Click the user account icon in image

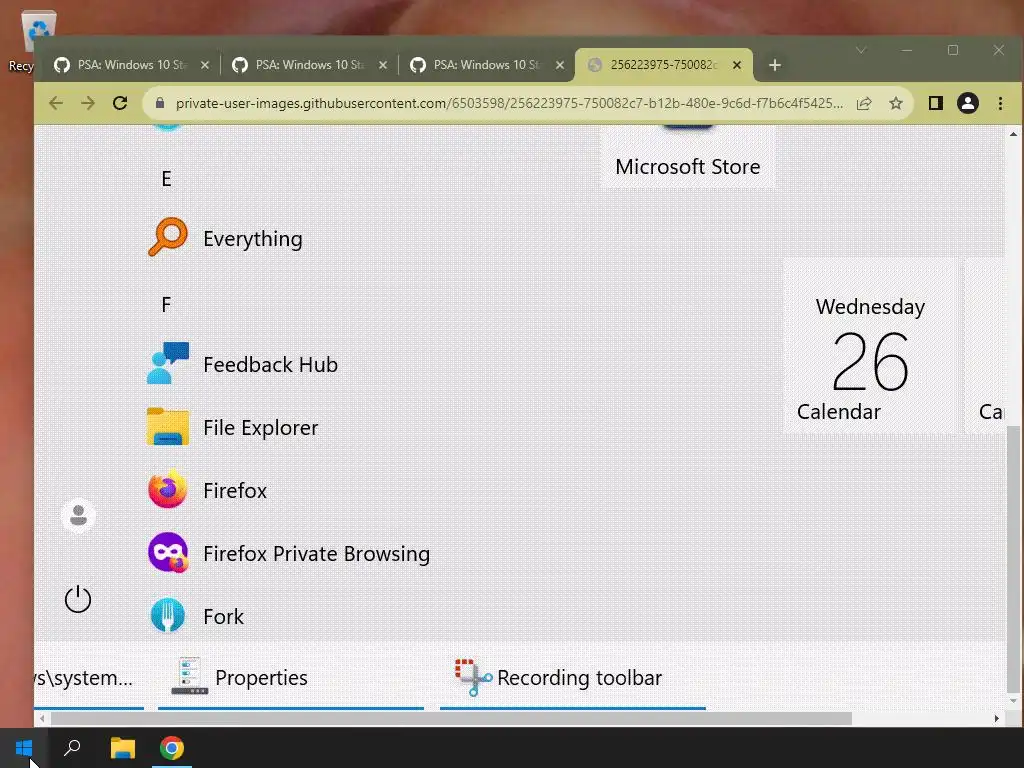[78, 516]
